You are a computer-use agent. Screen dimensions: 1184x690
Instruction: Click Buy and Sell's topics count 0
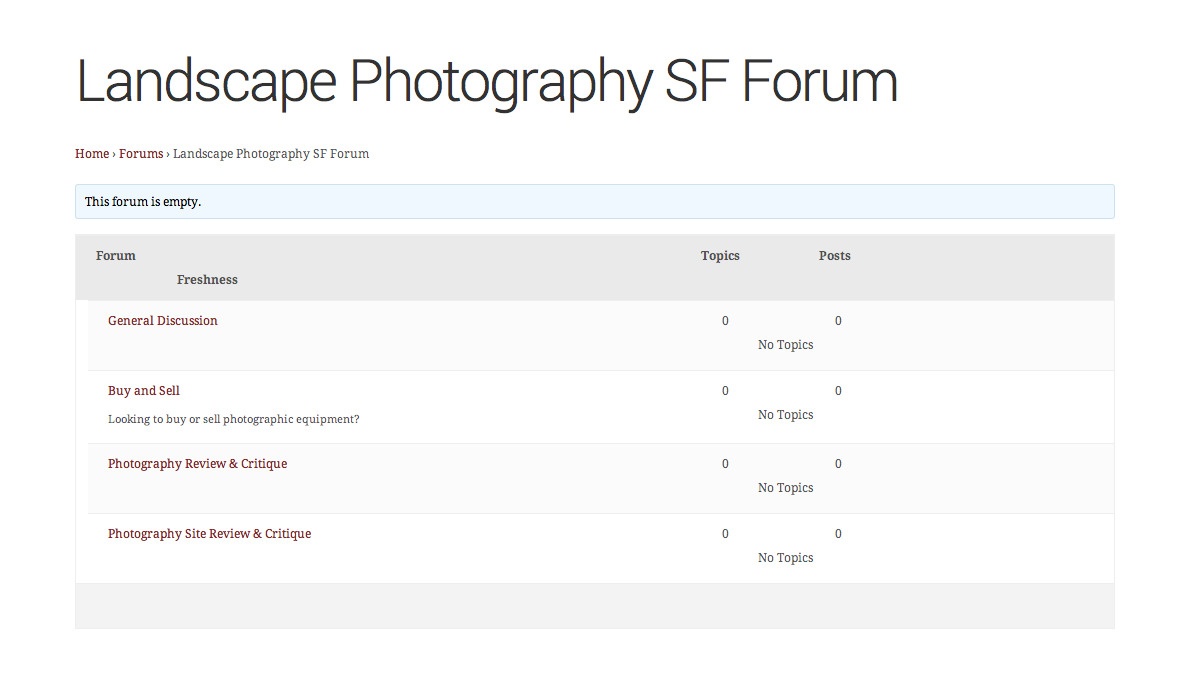725,391
